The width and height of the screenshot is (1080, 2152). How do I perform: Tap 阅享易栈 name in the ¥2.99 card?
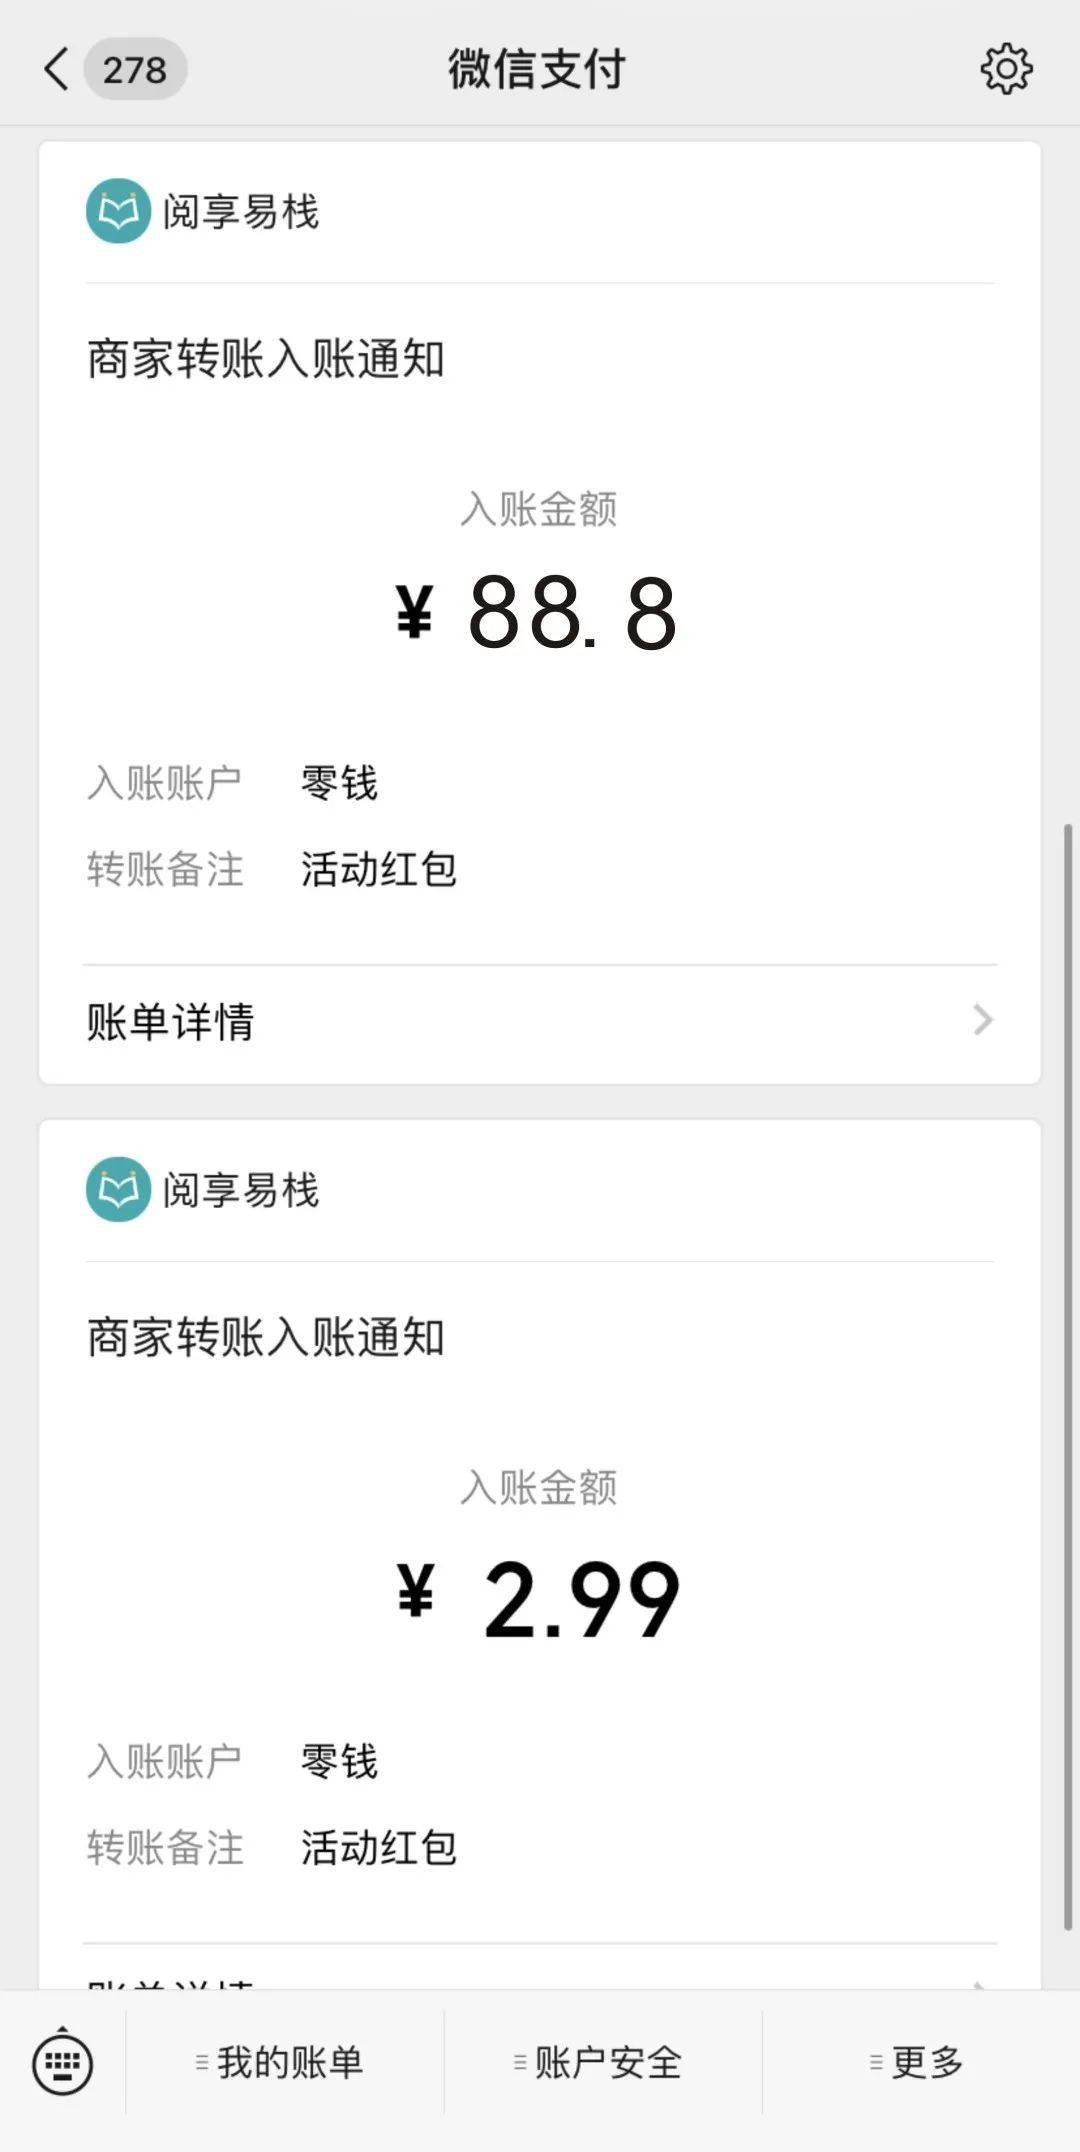tap(241, 1190)
